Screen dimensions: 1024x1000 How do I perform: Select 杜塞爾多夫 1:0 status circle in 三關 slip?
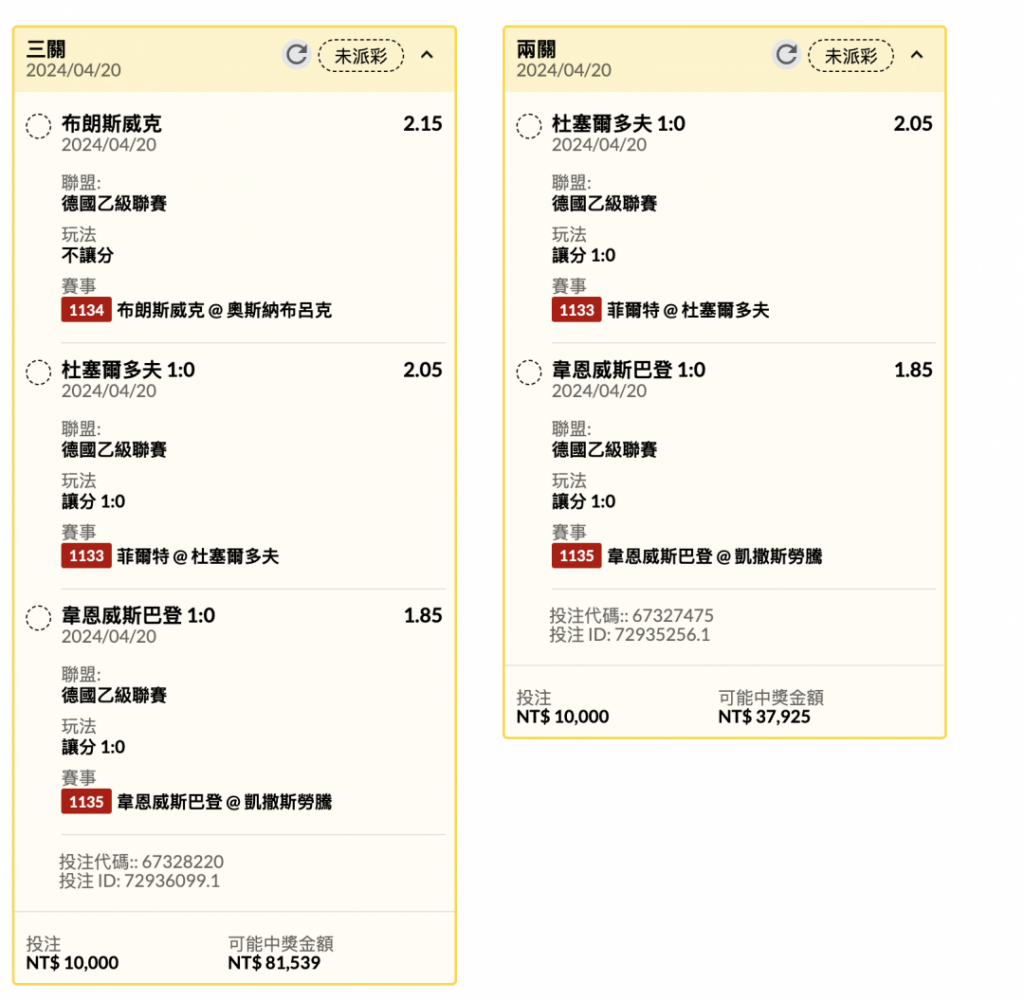pos(39,372)
